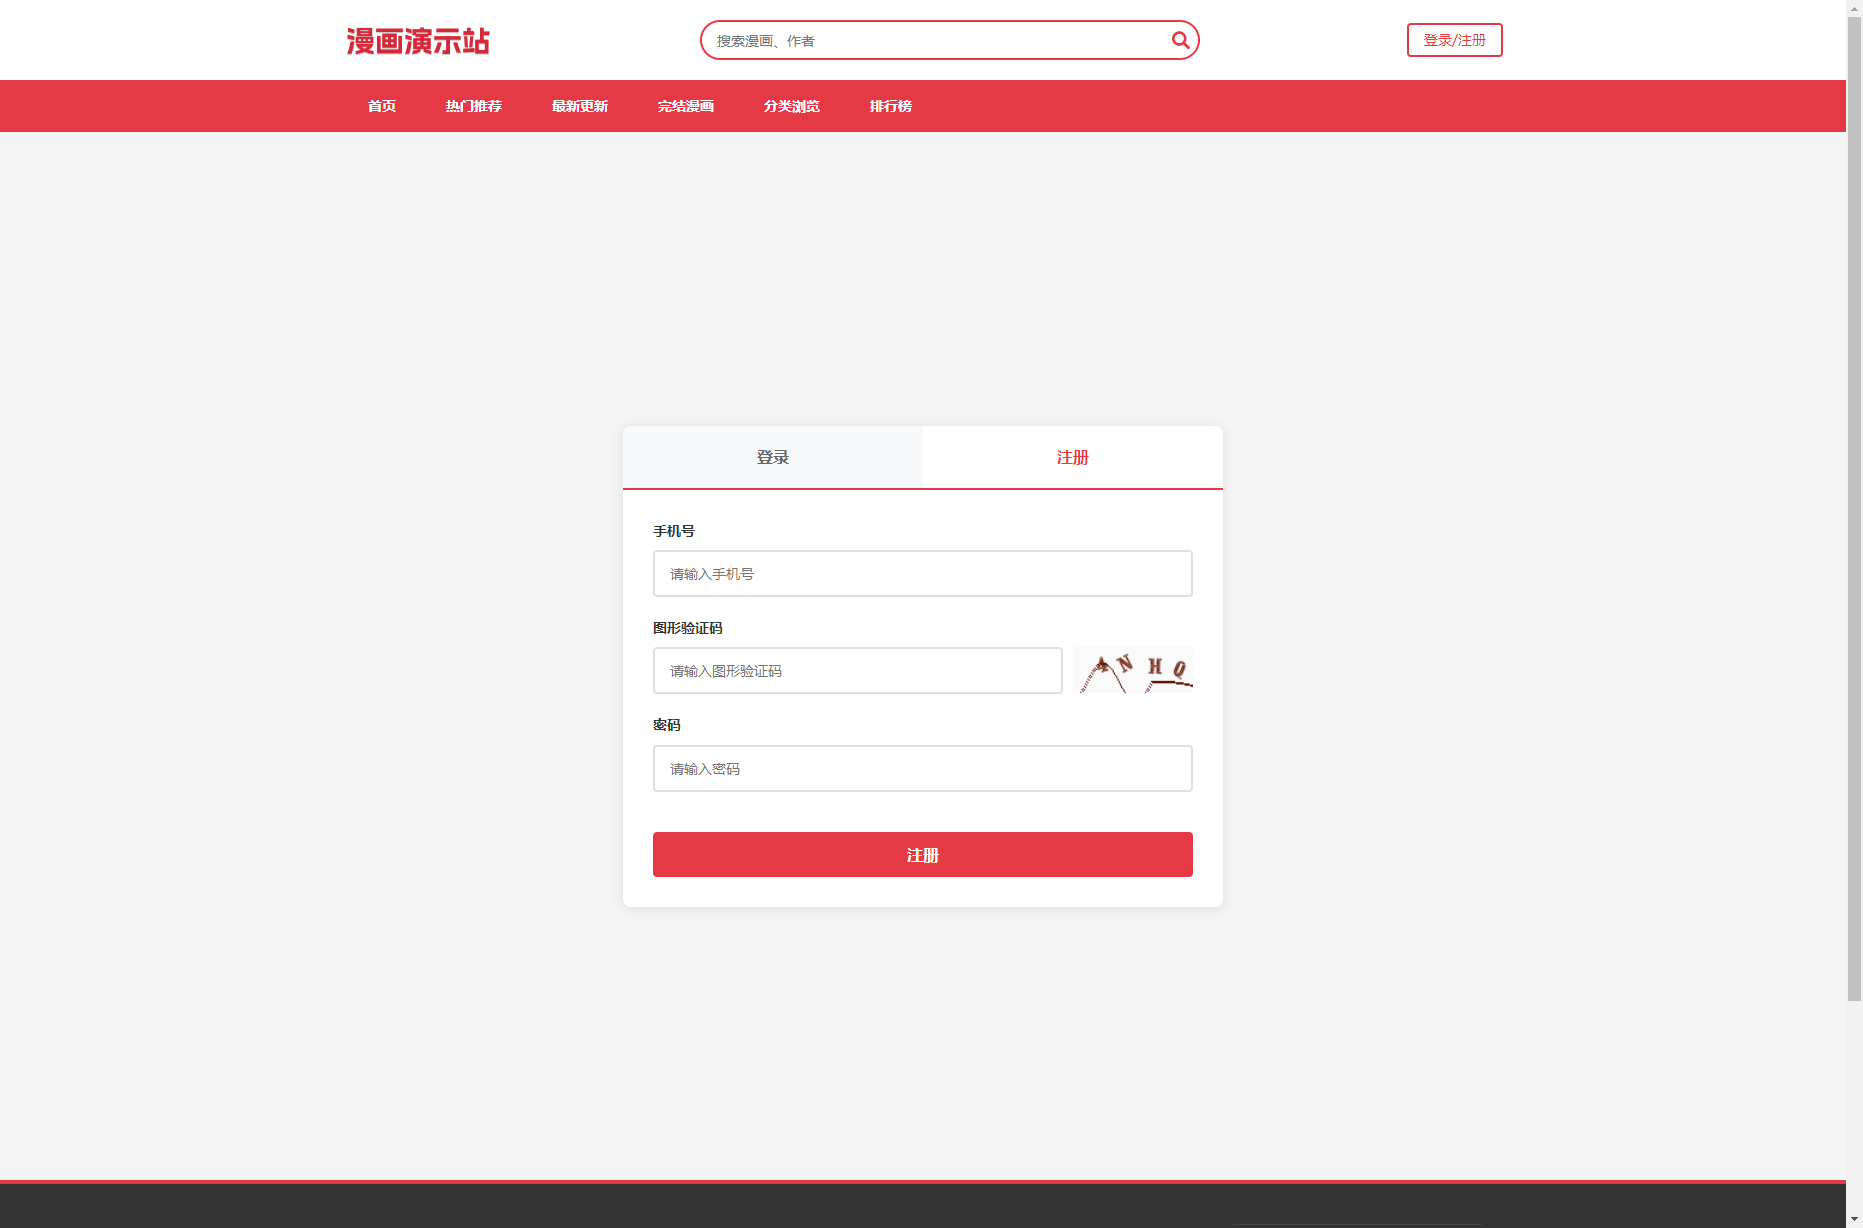Screen dimensions: 1863x1228
Task: Open the 最新更新 navigation item
Action: (579, 106)
